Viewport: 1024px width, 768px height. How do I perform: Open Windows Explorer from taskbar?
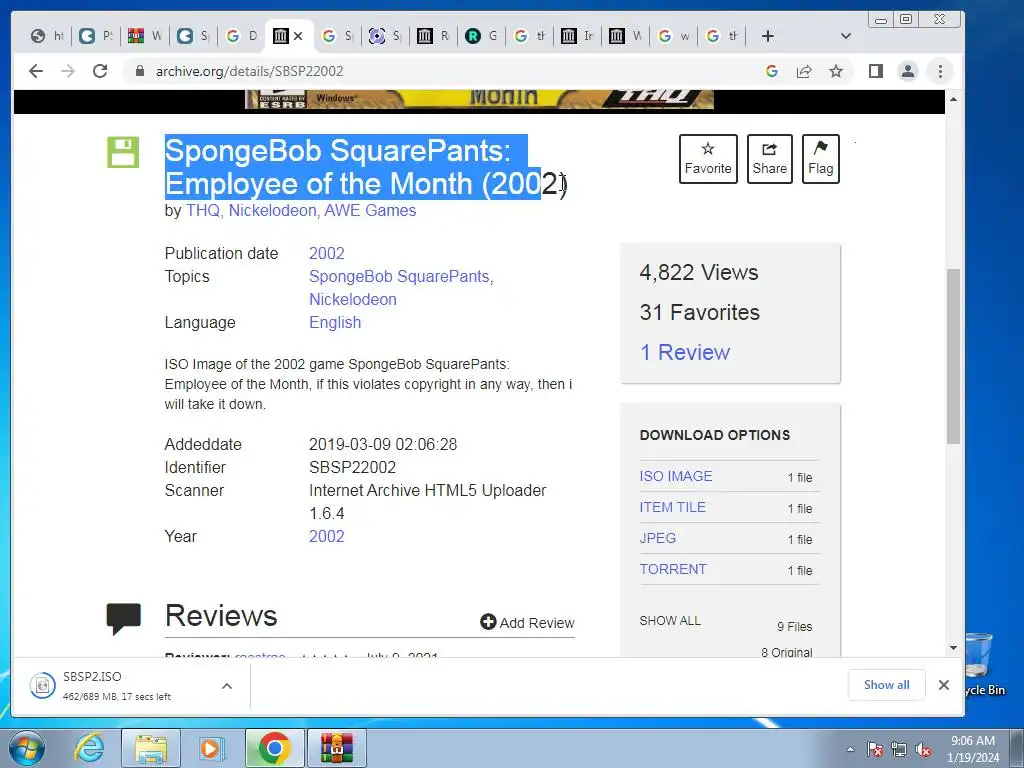[x=151, y=748]
